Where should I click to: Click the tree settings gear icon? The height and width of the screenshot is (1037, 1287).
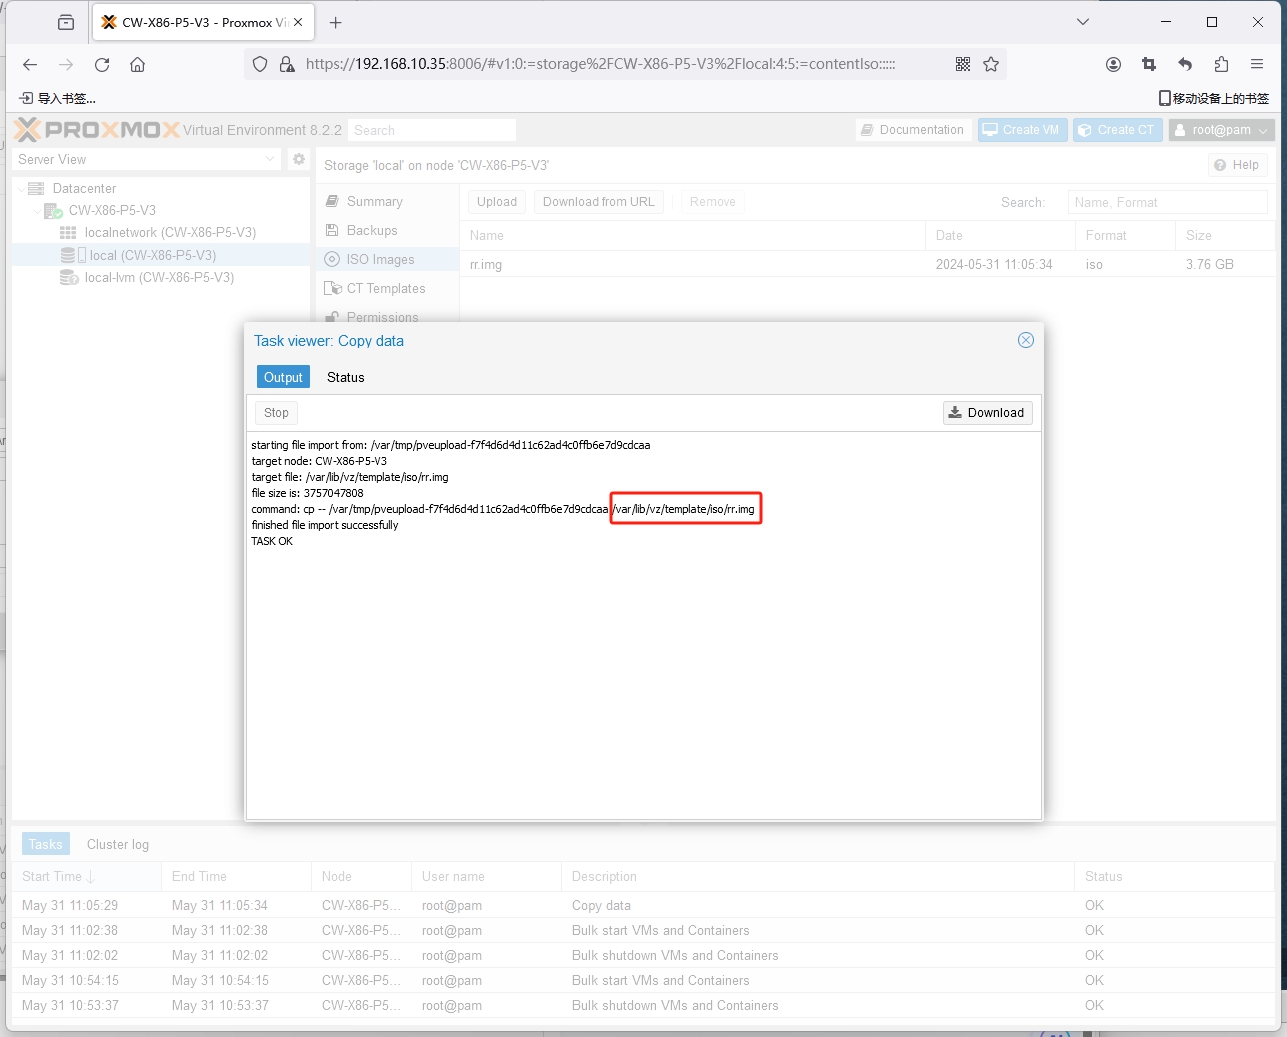tap(298, 159)
